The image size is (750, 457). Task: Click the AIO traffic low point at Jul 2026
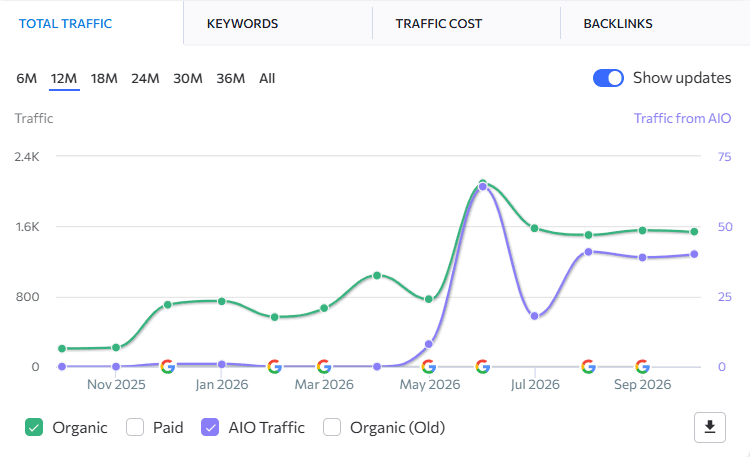tap(535, 316)
